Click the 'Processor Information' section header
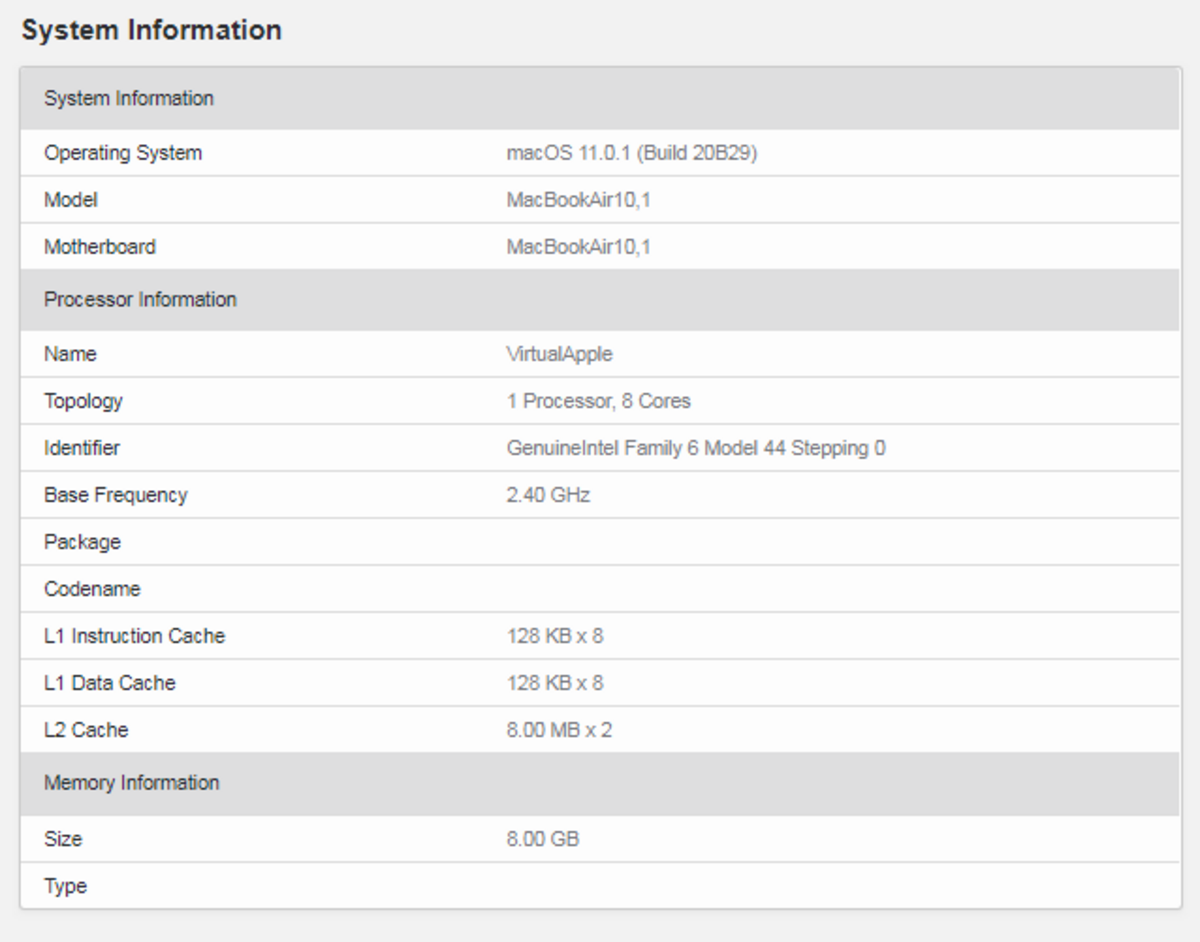 tap(600, 300)
